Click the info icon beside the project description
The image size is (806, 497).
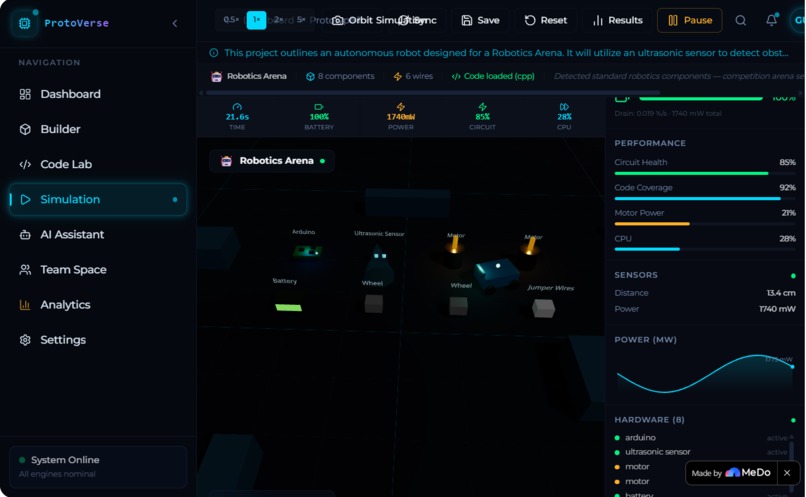point(214,52)
